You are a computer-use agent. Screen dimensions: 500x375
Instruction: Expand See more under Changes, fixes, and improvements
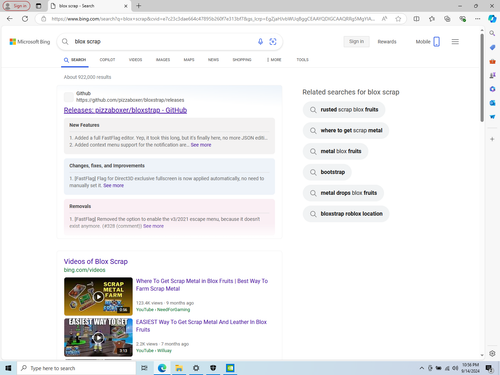pos(113,185)
